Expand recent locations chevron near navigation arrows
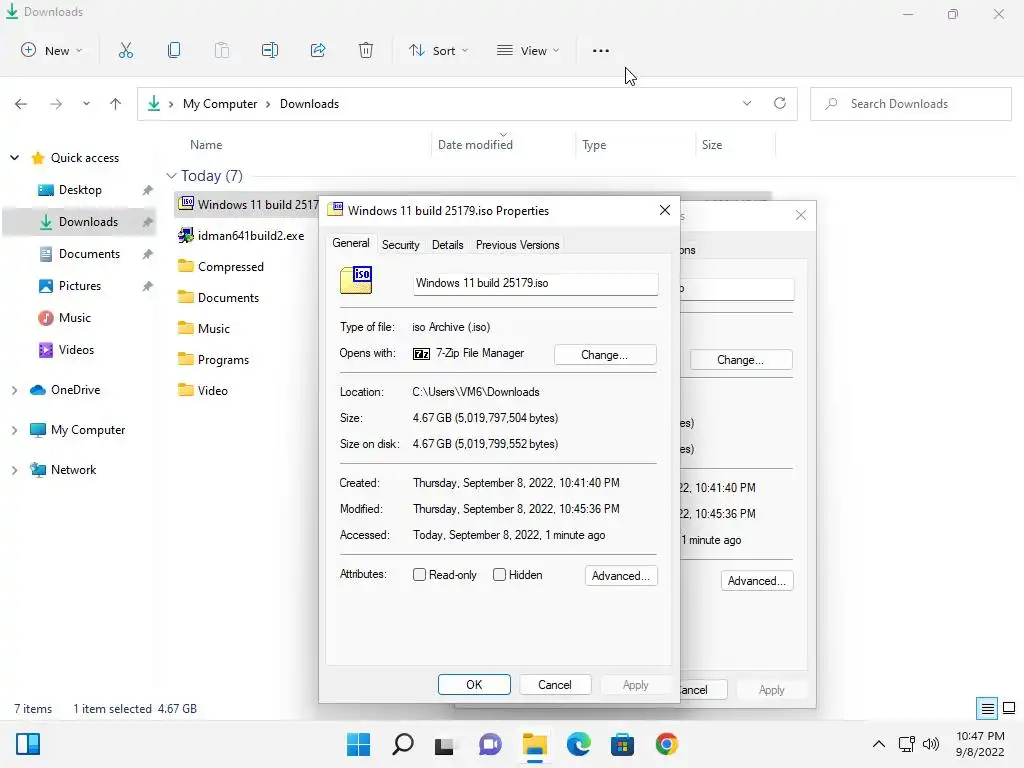 point(86,104)
